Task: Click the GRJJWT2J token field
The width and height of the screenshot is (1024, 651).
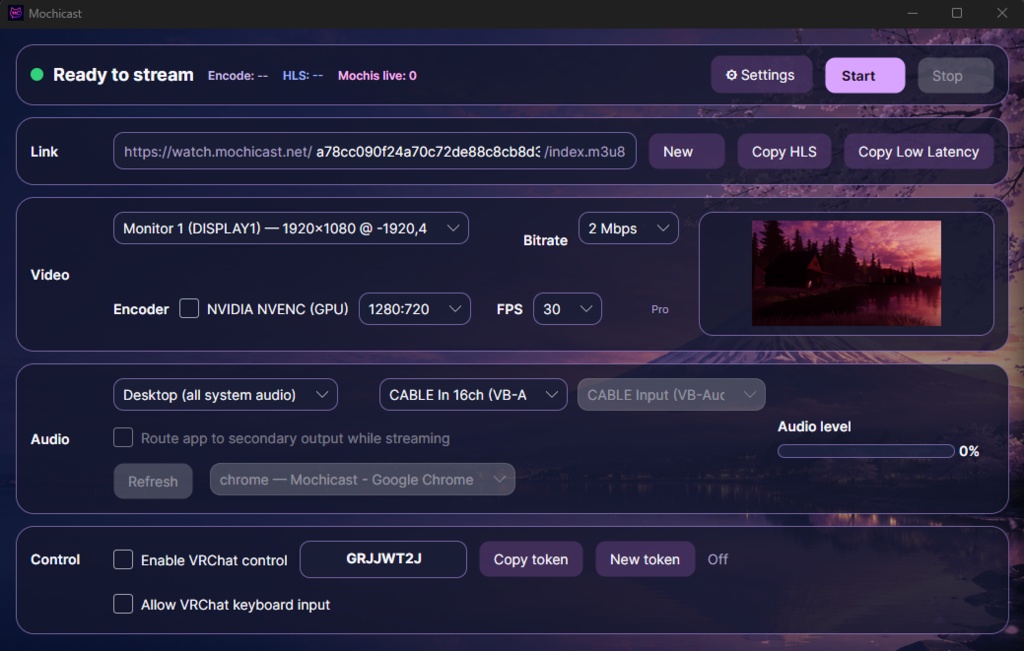Action: [x=383, y=559]
